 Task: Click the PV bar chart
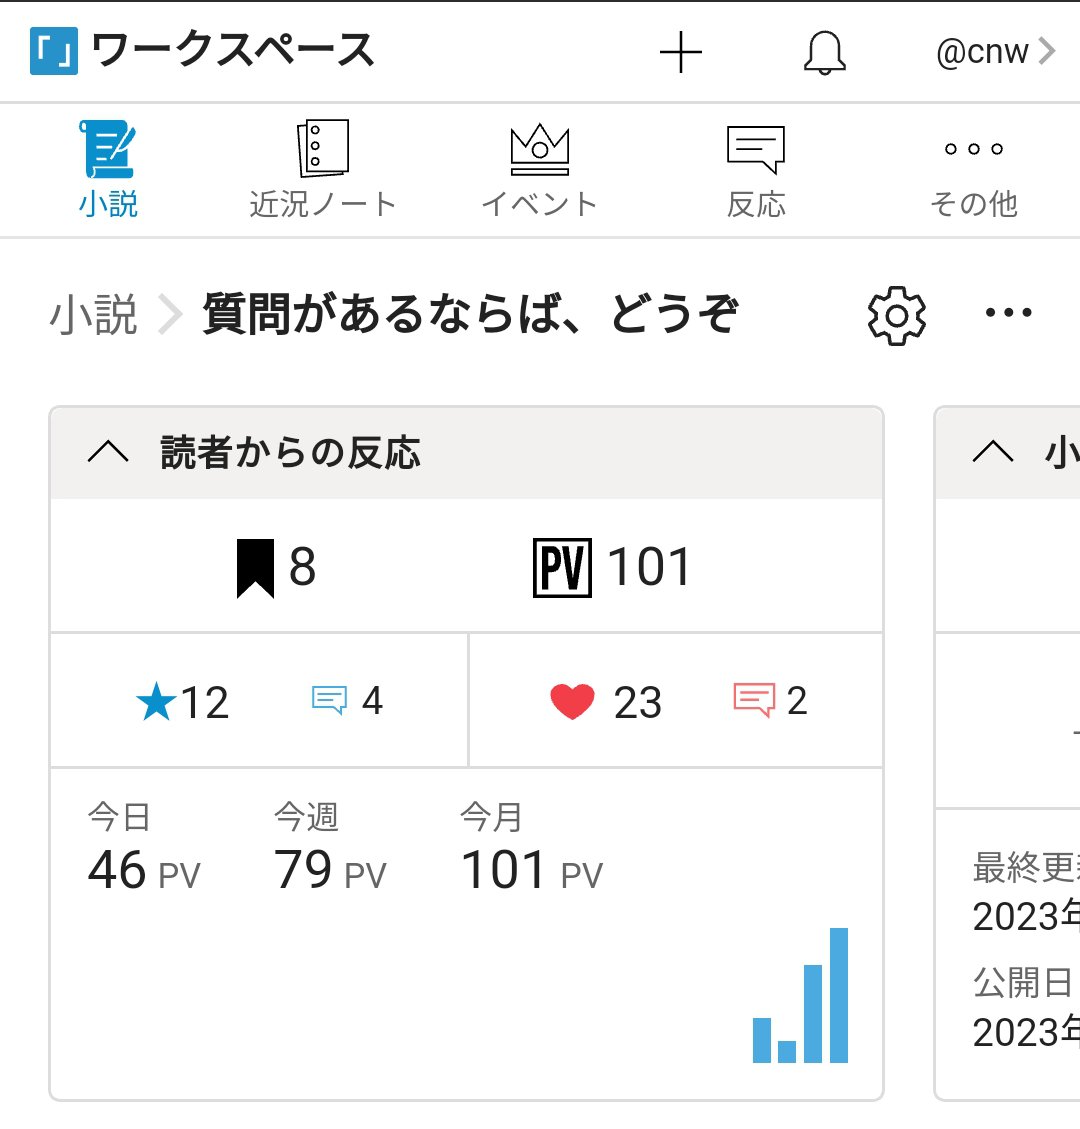[x=800, y=997]
